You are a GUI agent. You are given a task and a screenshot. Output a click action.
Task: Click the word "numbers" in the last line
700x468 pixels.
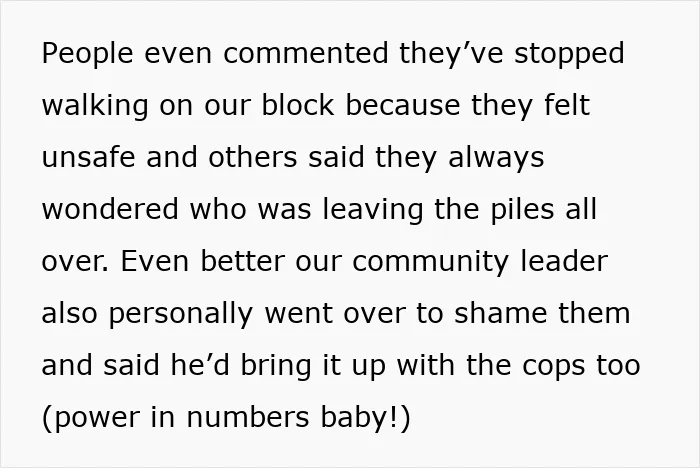(247, 417)
